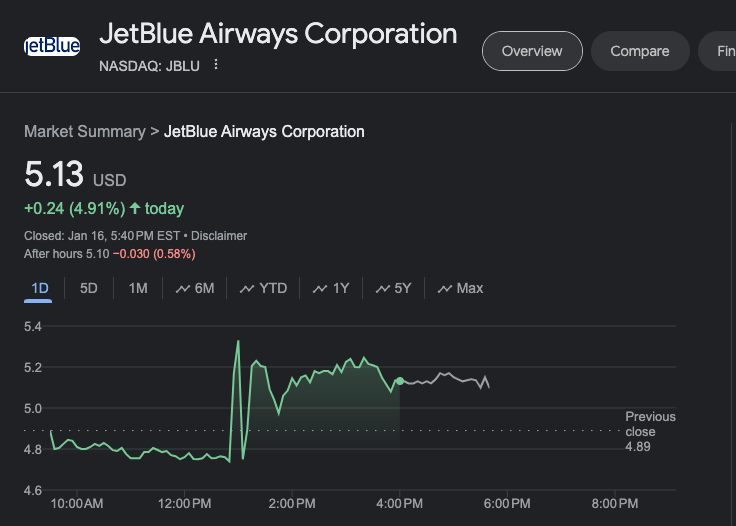Open the three-dot menu beside JBLU
The height and width of the screenshot is (526, 736).
[x=216, y=65]
